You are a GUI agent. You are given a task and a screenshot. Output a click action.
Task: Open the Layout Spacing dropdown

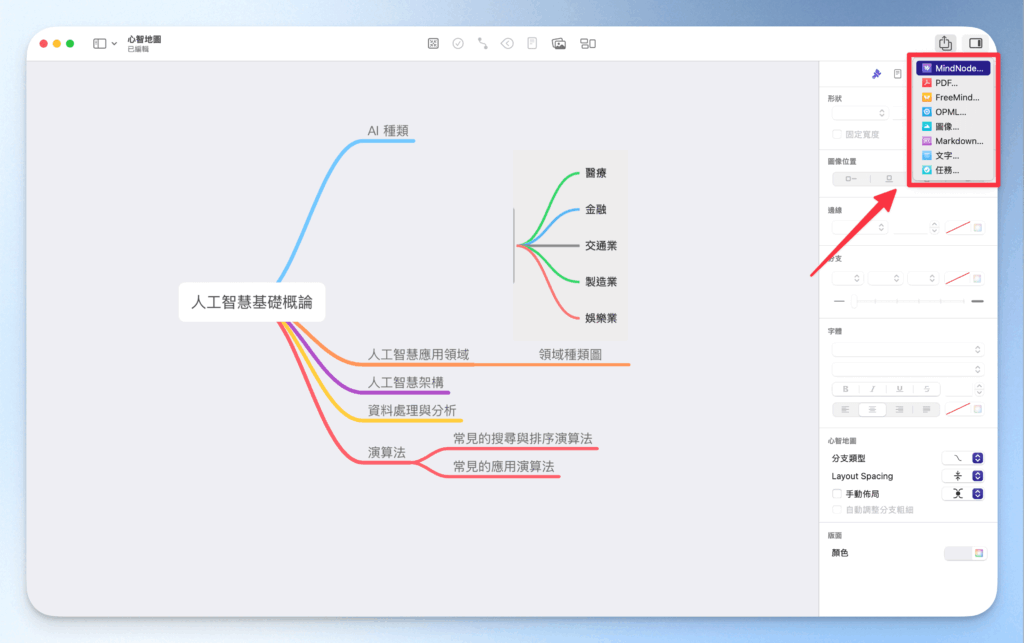(x=962, y=475)
